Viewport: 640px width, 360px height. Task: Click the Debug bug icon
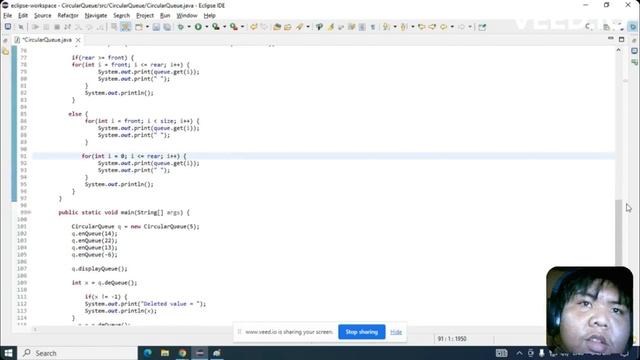180,27
